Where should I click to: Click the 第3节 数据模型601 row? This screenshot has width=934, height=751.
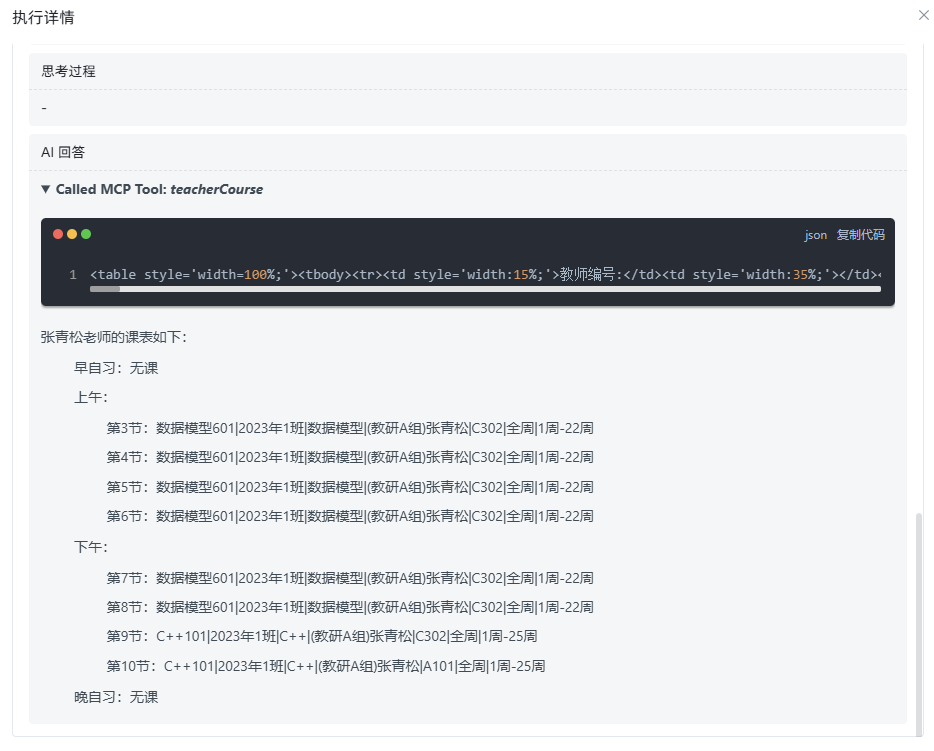(x=350, y=428)
